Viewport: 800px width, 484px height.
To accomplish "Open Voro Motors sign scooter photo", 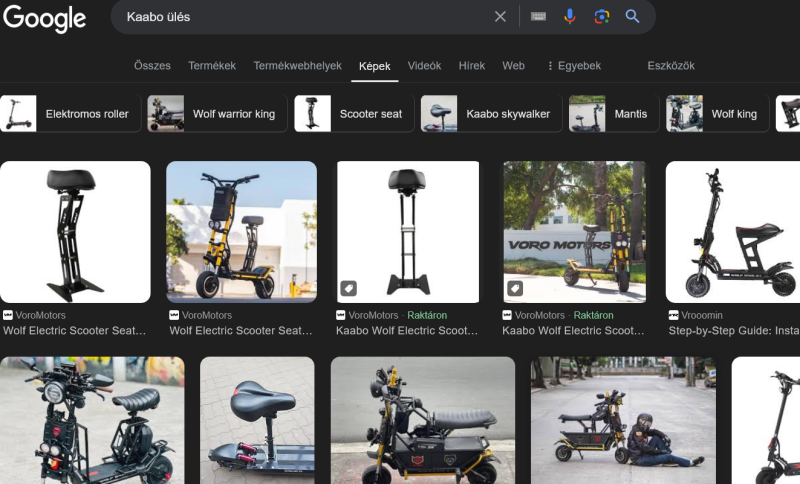I will click(x=574, y=232).
